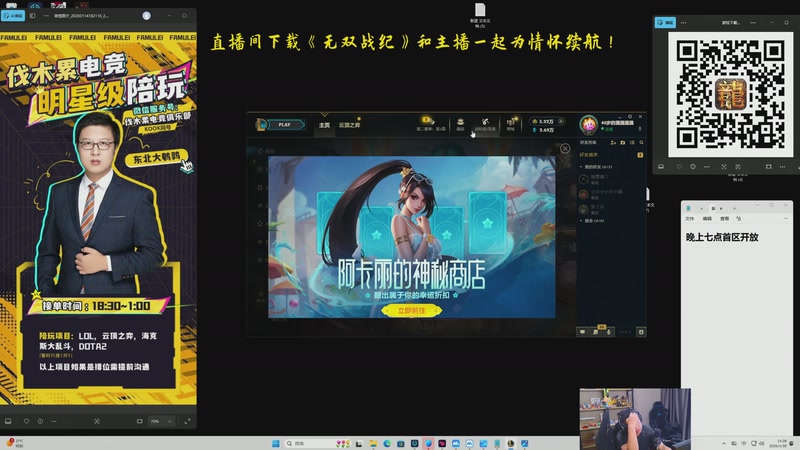Open the ellipsis menu next to QR viewer edit
The height and width of the screenshot is (450, 800).
[x=683, y=22]
